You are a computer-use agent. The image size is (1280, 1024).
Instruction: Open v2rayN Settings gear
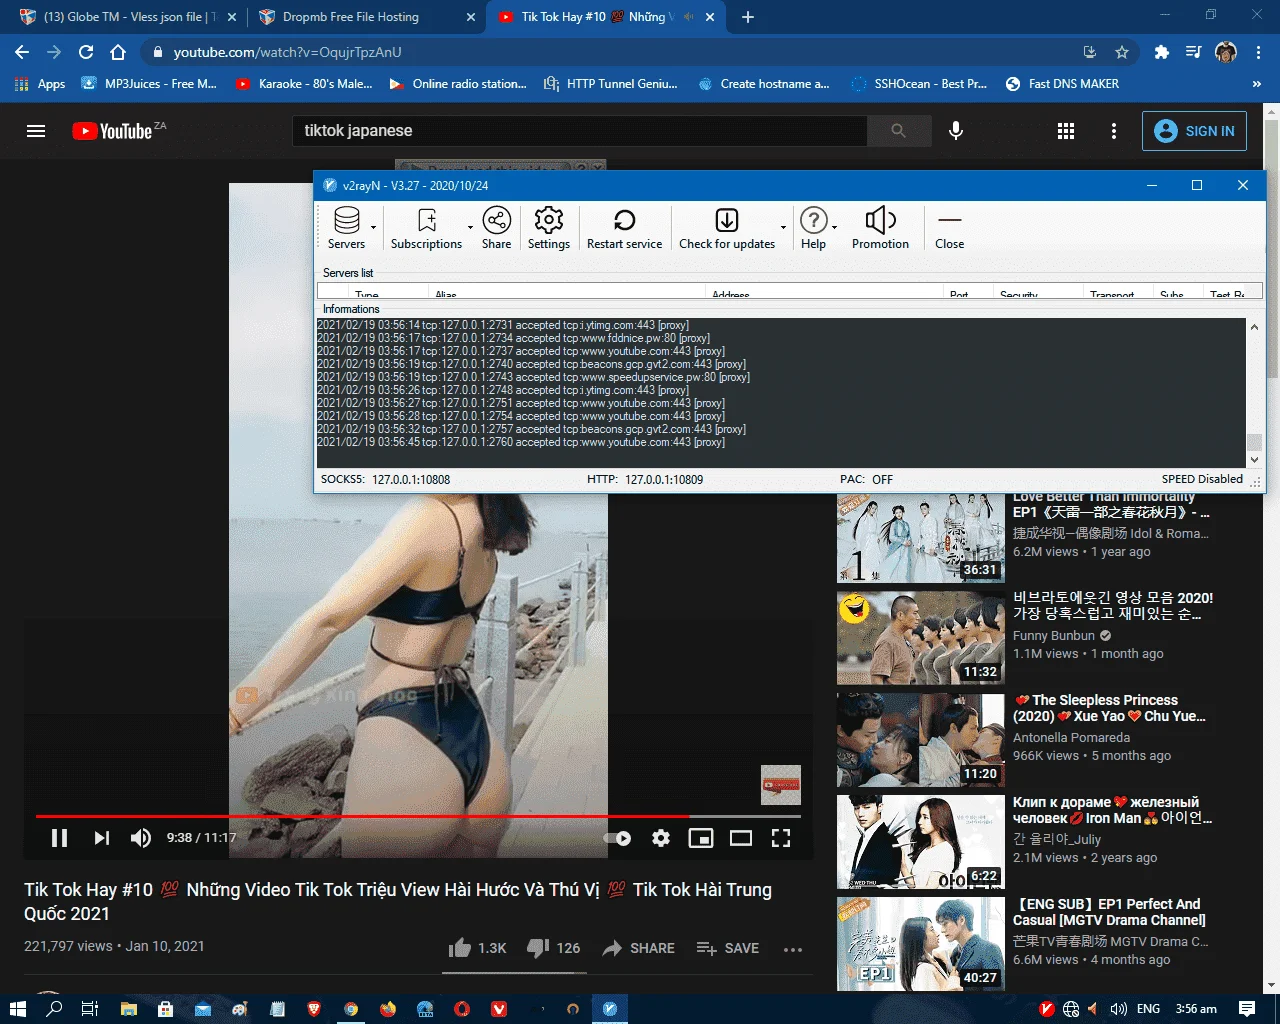point(549,228)
